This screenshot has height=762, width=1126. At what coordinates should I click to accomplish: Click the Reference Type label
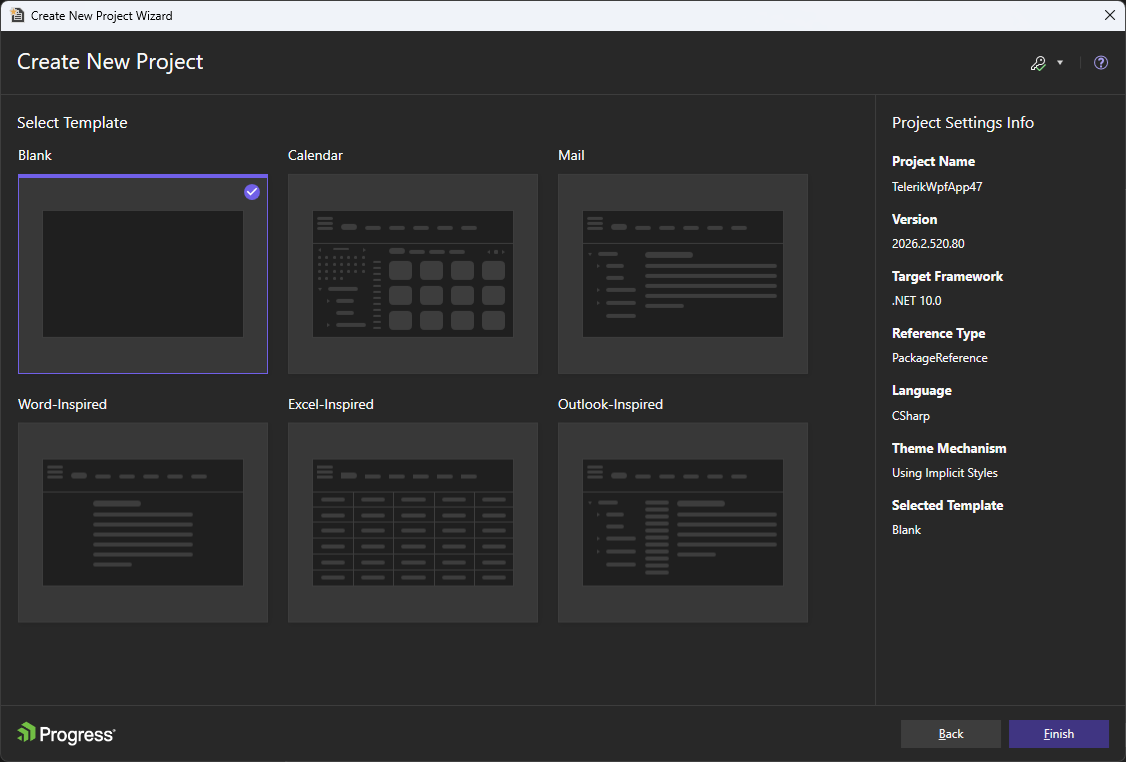click(x=938, y=333)
